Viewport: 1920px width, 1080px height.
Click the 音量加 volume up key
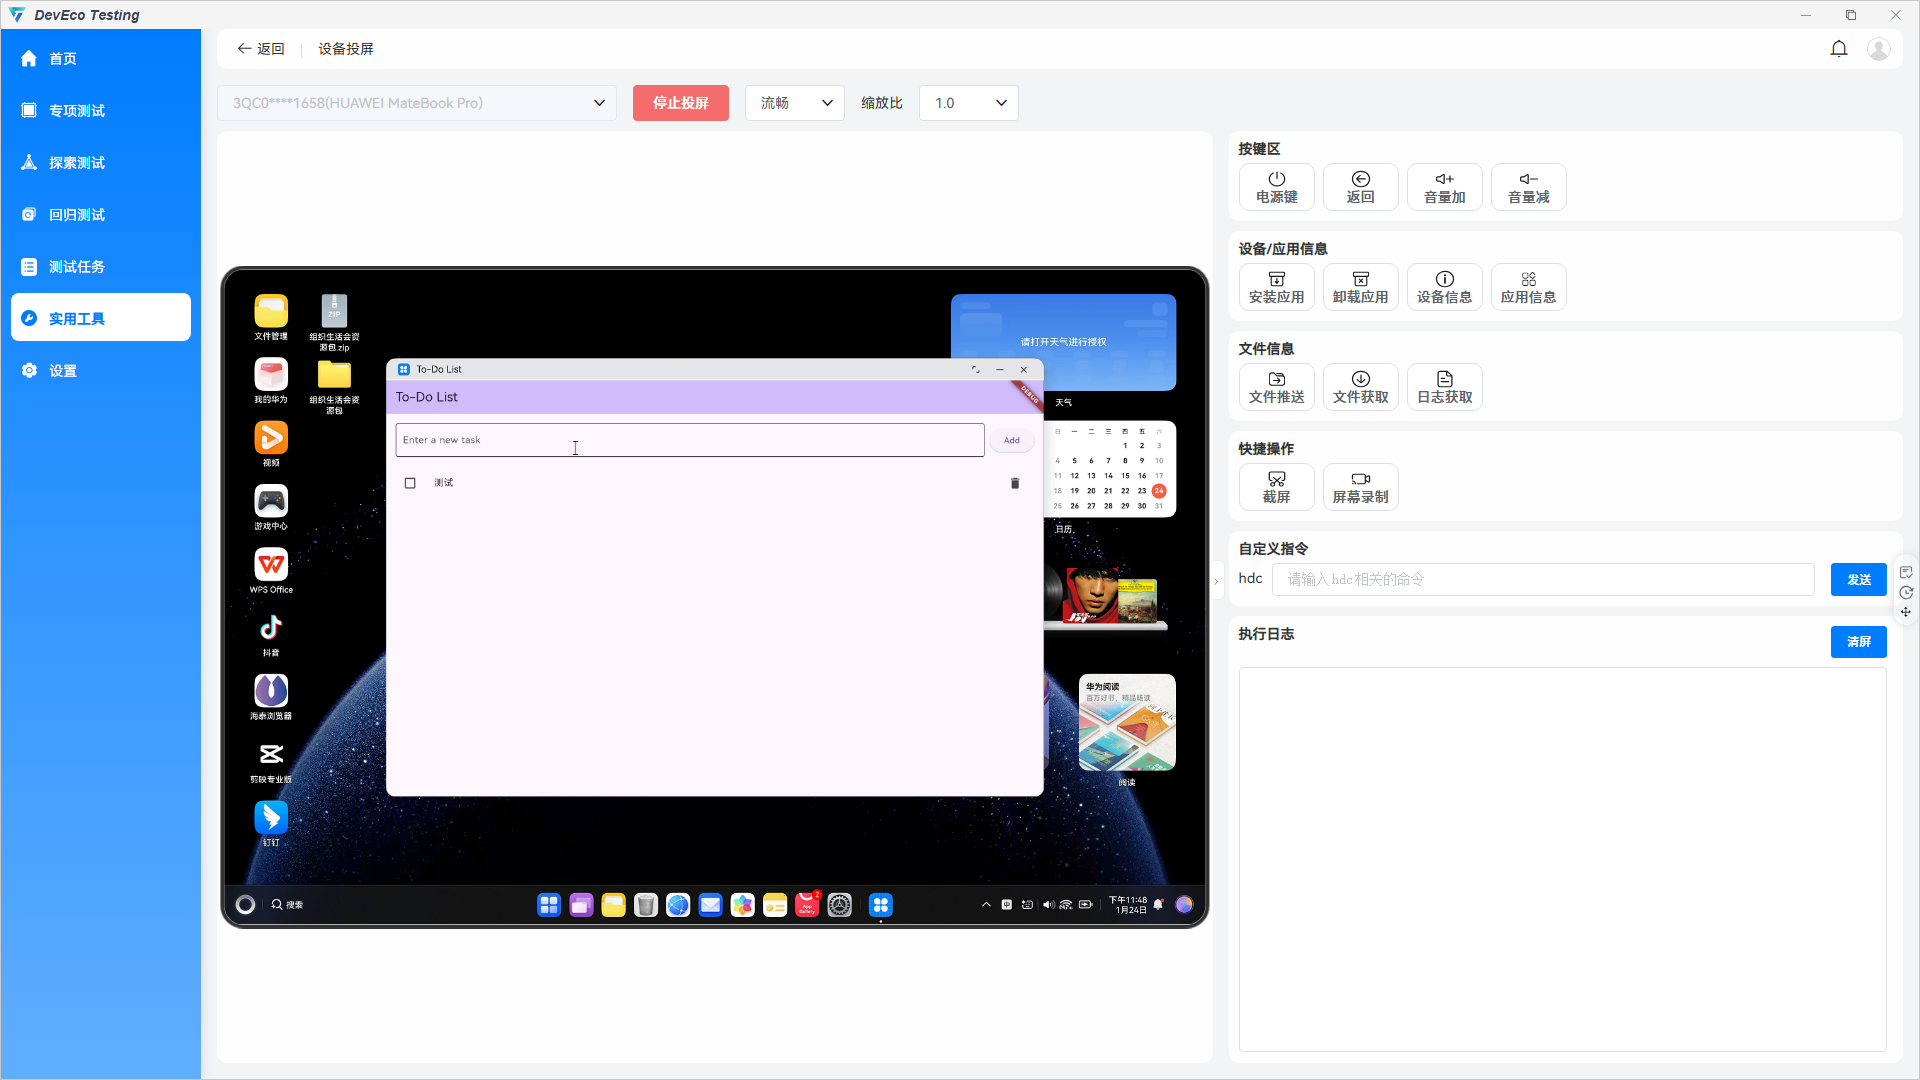[x=1444, y=187]
